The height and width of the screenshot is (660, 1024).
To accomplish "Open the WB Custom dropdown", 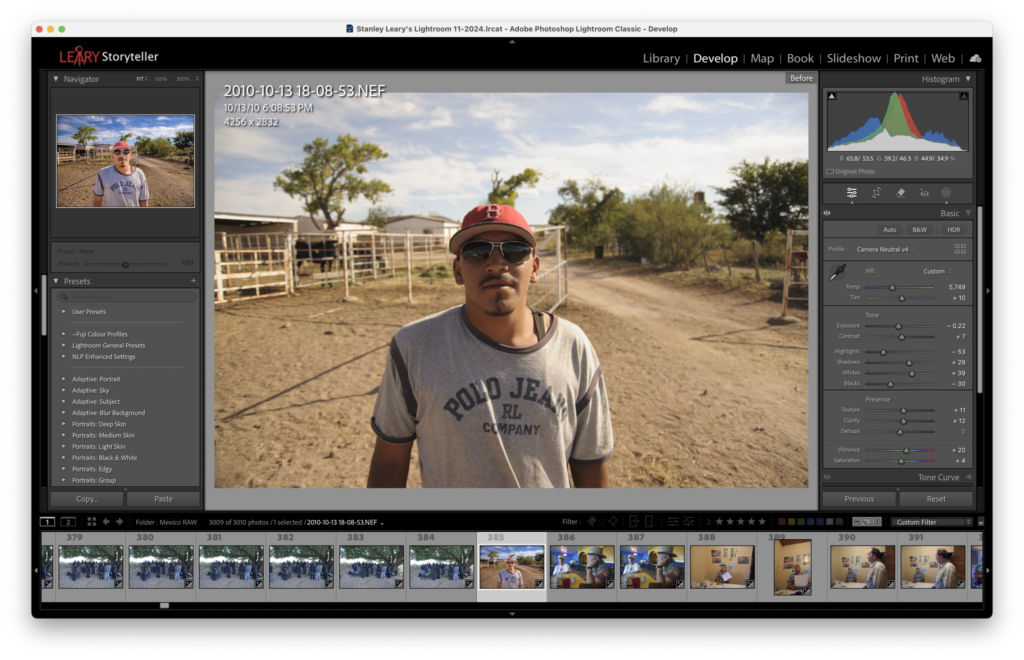I will pos(937,271).
